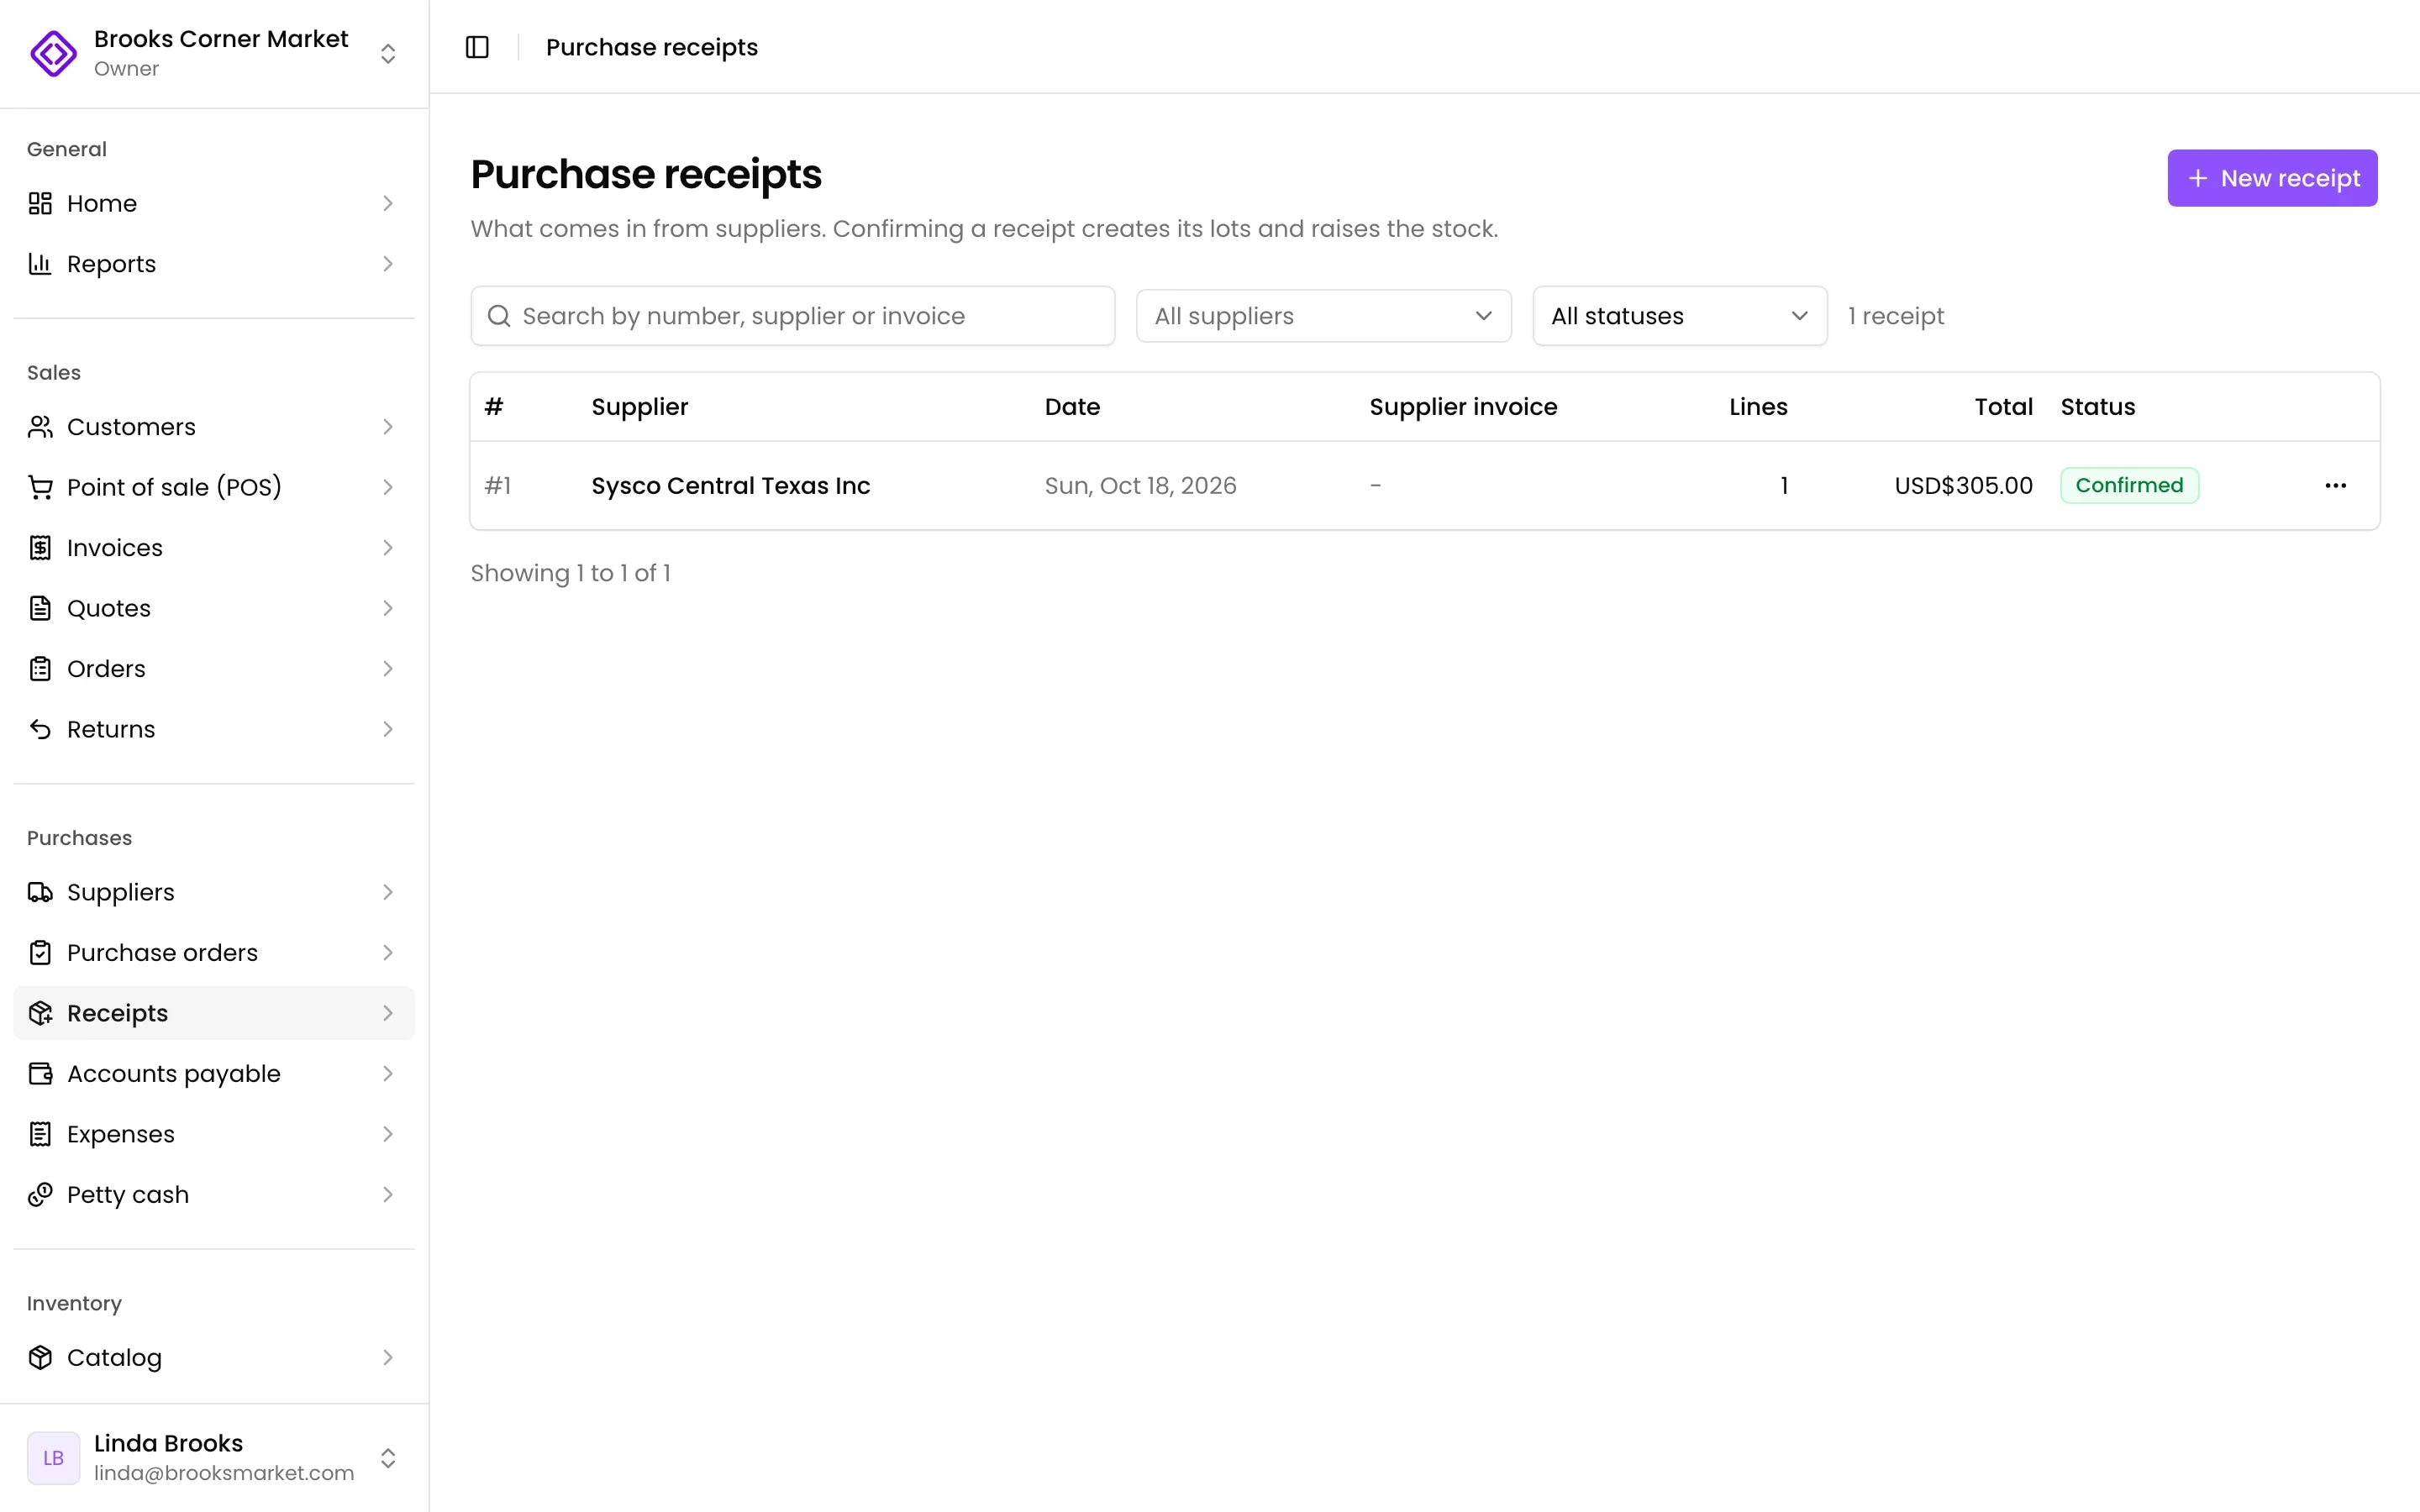Expand the Suppliers chevron in the sidebar
The height and width of the screenshot is (1512, 2420).
tap(388, 892)
